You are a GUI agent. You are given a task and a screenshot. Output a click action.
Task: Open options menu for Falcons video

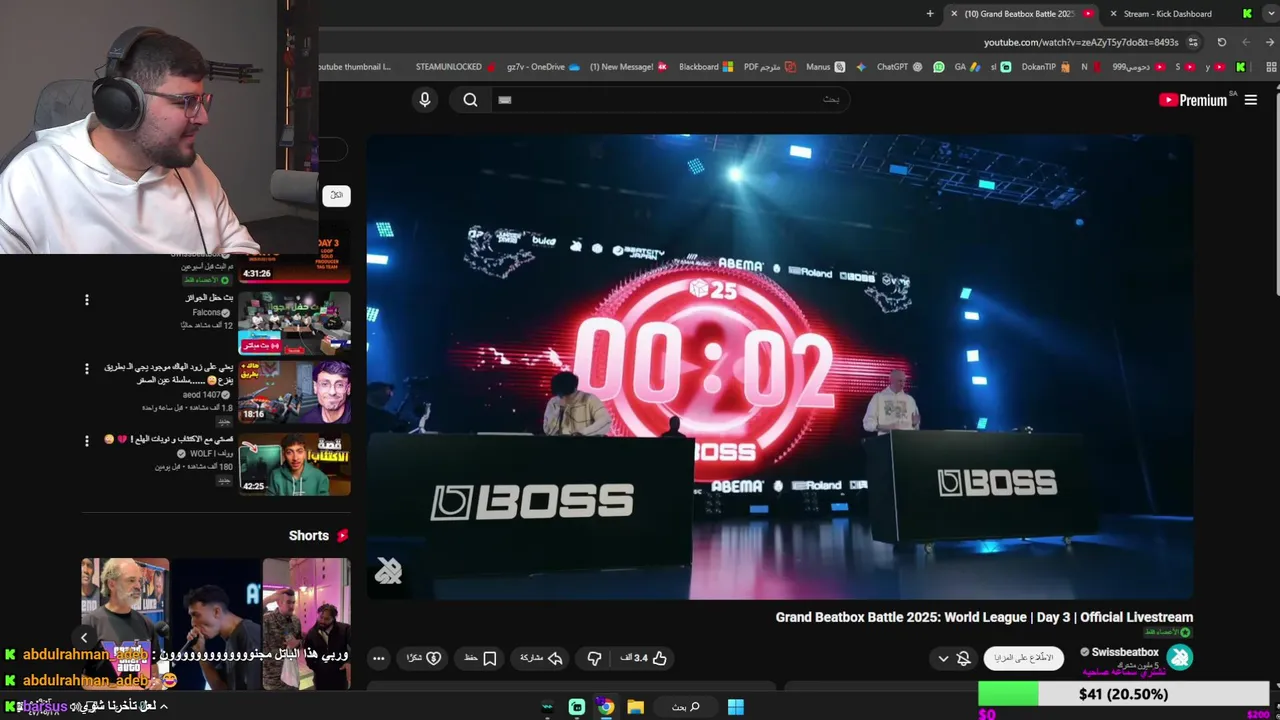[x=87, y=299]
